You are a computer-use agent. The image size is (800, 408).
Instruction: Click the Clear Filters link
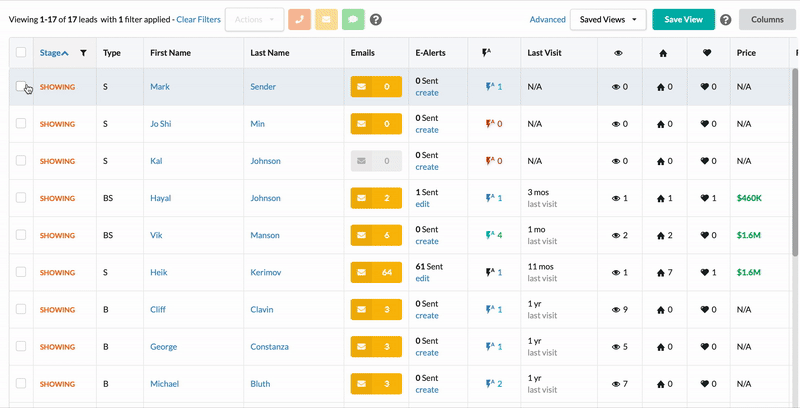point(198,19)
